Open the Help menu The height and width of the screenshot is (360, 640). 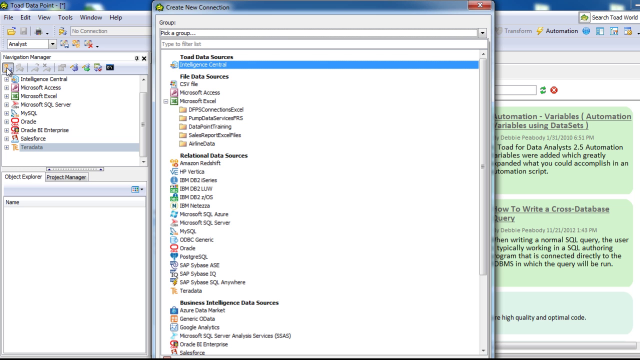pyautogui.click(x=116, y=18)
